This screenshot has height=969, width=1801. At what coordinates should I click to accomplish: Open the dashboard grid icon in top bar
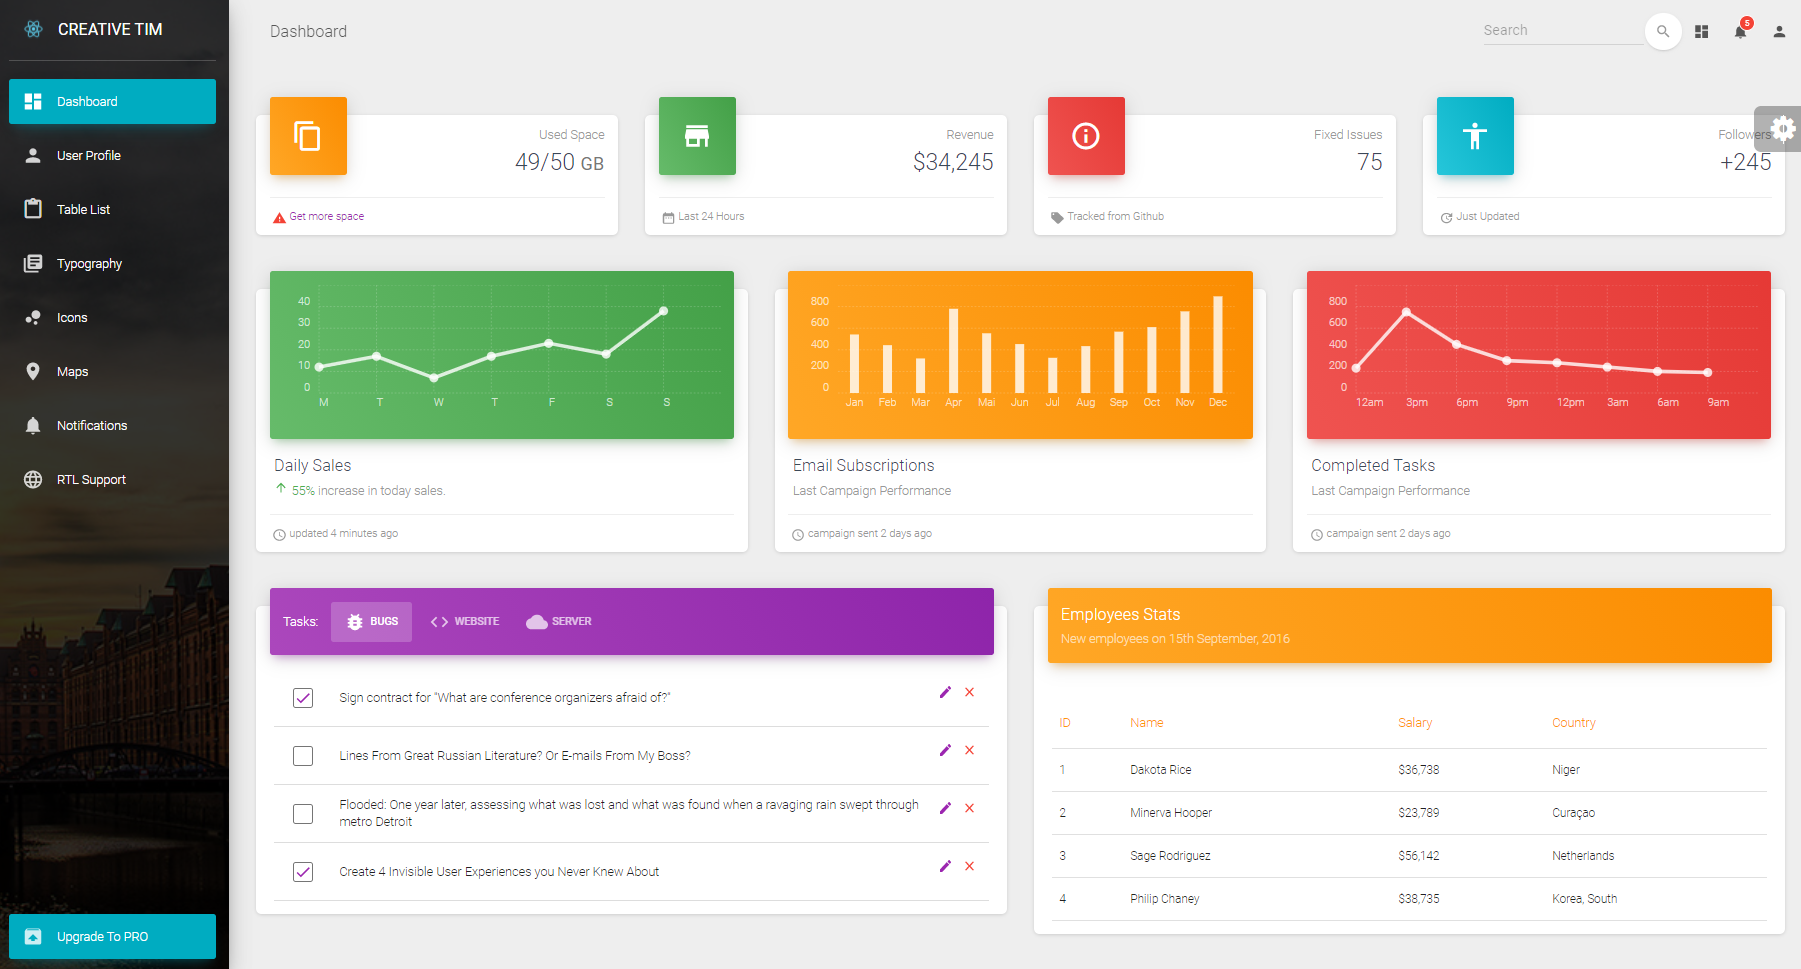(x=1702, y=32)
